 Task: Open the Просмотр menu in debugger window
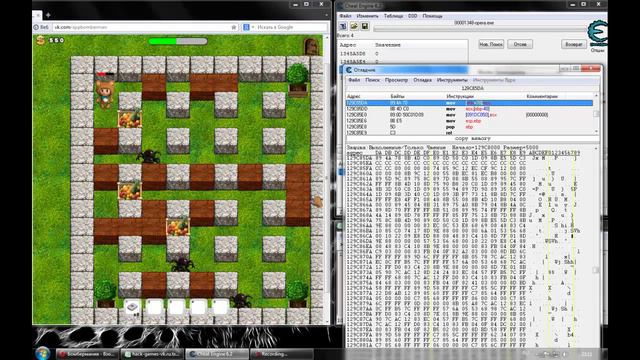396,80
